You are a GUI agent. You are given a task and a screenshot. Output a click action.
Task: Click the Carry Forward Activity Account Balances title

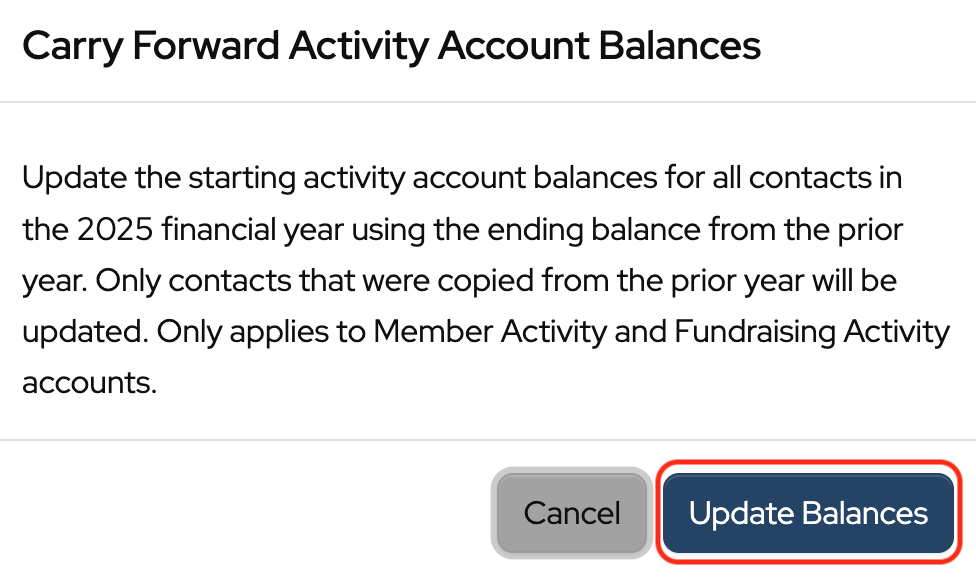click(391, 46)
